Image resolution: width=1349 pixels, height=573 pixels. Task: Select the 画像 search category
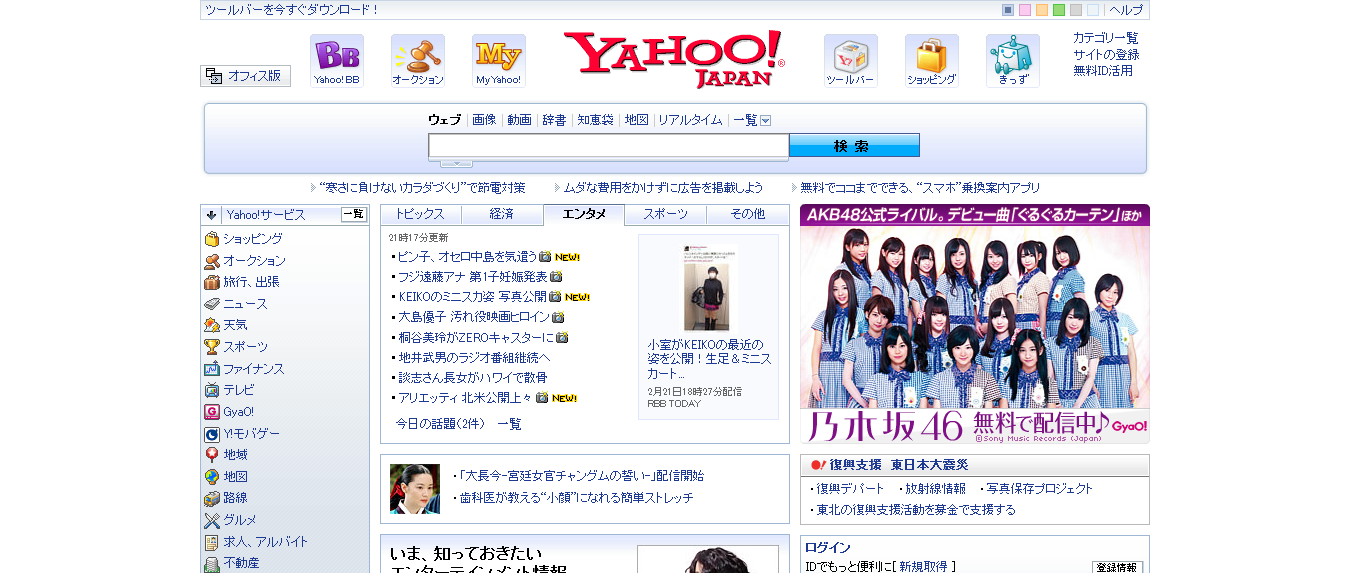coord(484,120)
